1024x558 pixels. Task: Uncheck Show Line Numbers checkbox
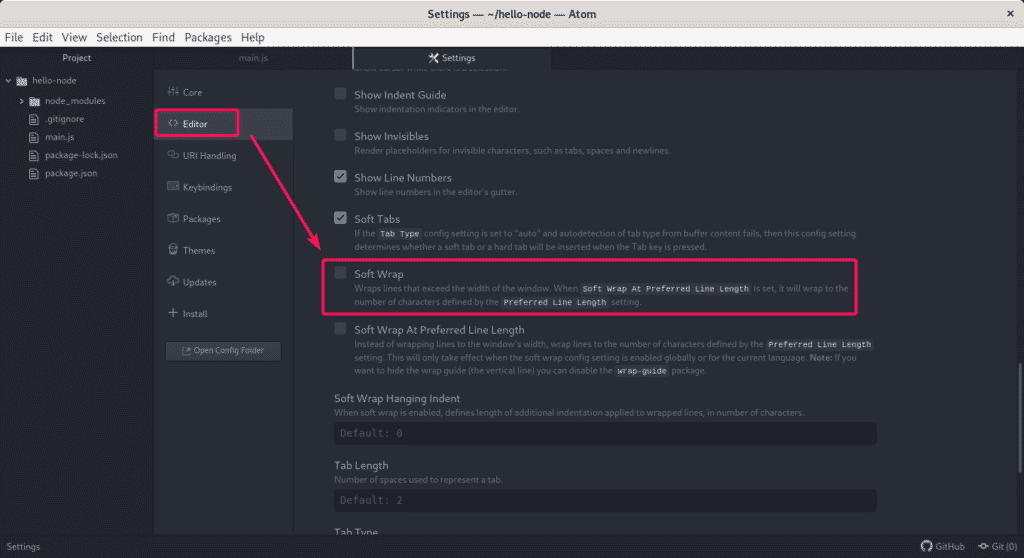click(x=340, y=176)
